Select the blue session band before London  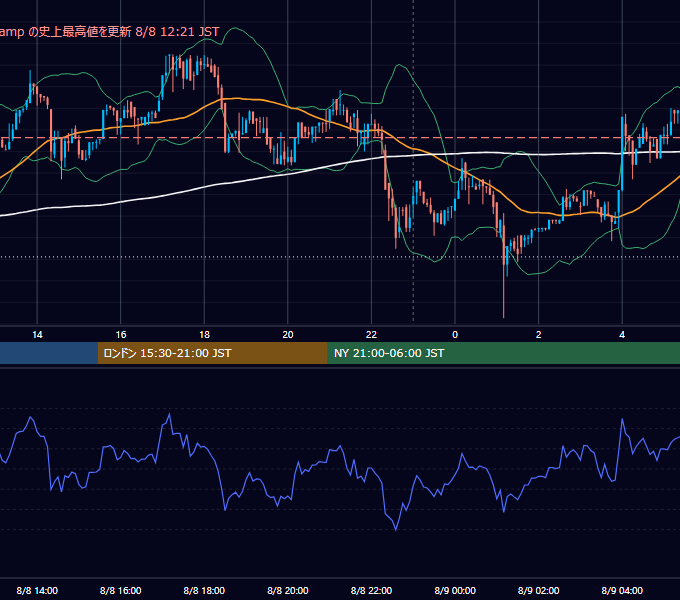(49, 353)
